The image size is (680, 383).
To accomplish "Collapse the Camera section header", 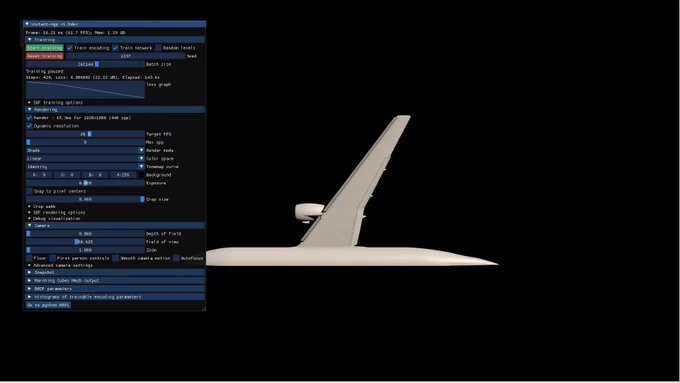I will point(115,226).
